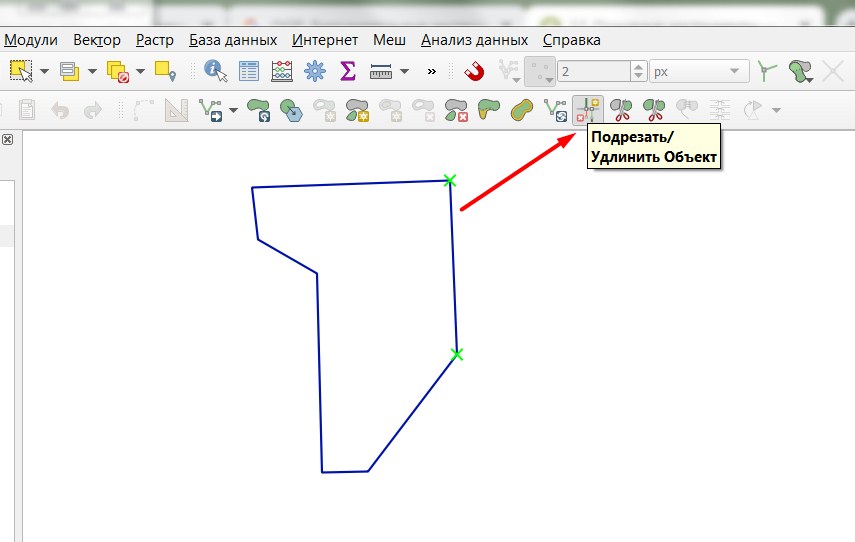
Task: Open the Анализ данных menu
Action: click(474, 40)
